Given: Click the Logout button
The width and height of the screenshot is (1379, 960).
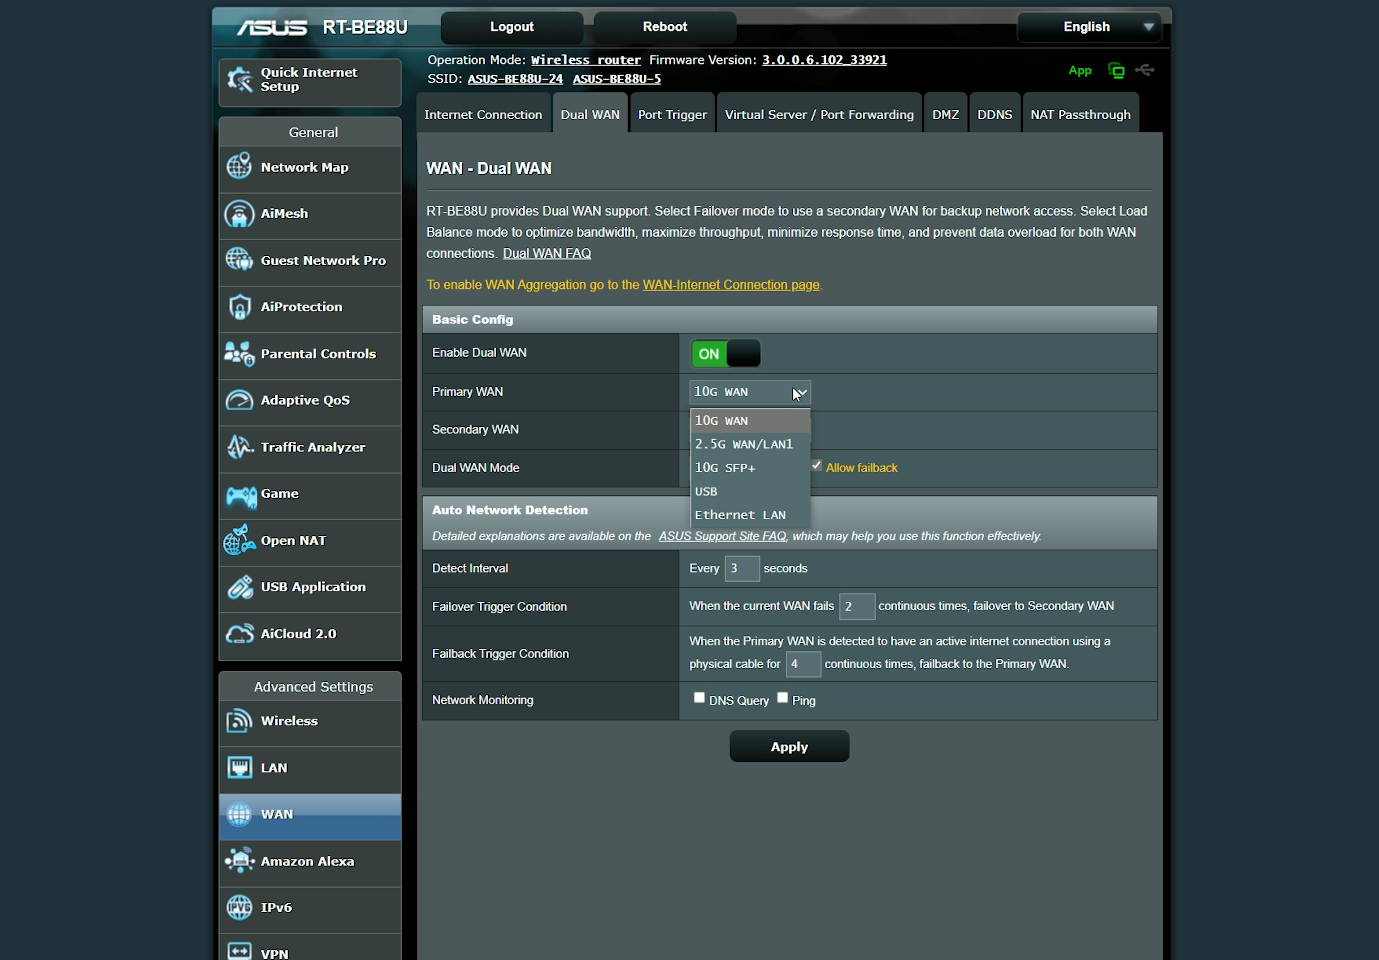Looking at the screenshot, I should 512,27.
